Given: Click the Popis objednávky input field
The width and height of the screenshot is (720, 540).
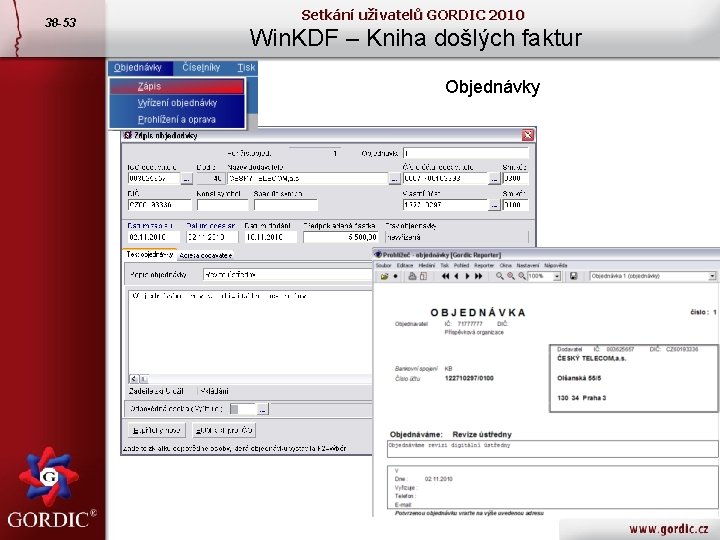Looking at the screenshot, I should 287,275.
